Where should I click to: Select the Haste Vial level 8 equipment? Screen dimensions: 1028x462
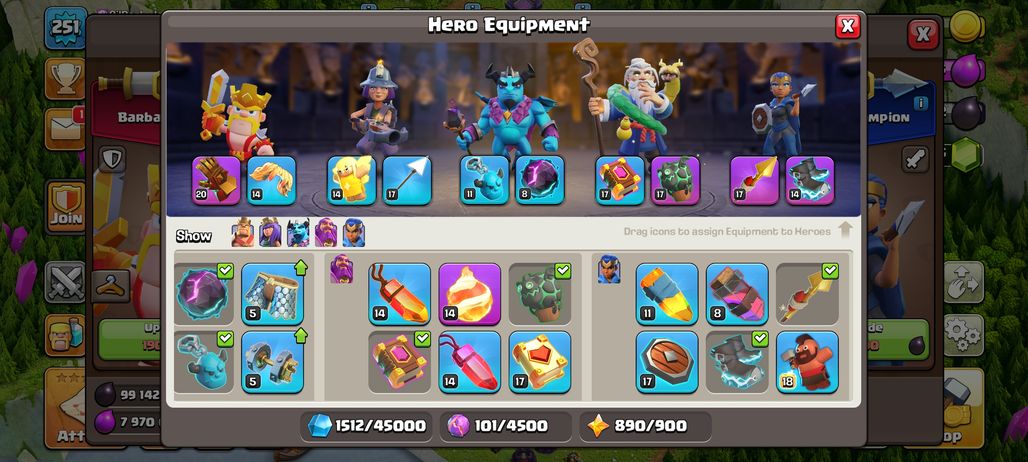click(x=737, y=294)
